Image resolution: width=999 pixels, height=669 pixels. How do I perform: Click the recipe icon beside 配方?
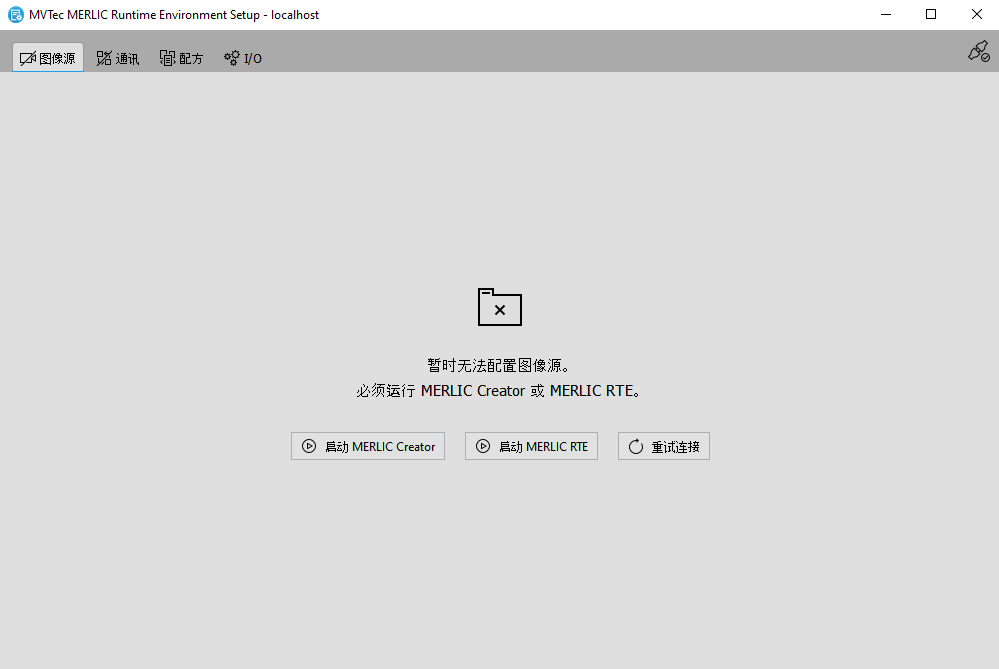coord(167,58)
